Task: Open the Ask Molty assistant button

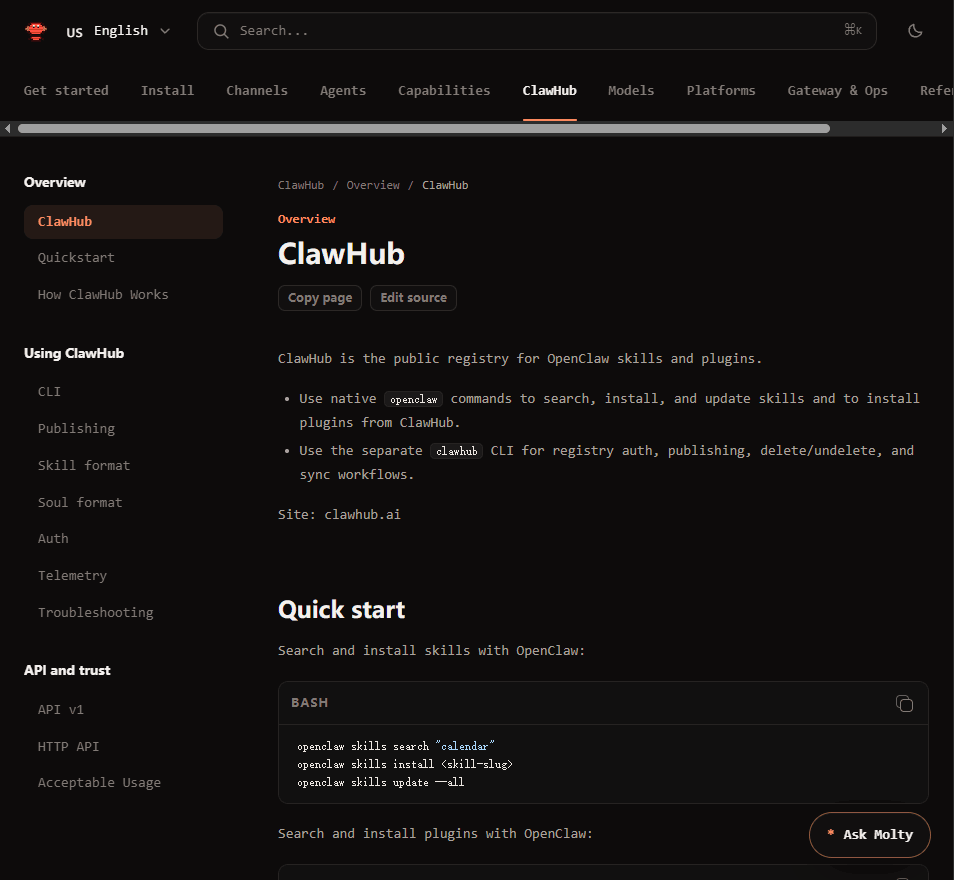Action: (869, 835)
